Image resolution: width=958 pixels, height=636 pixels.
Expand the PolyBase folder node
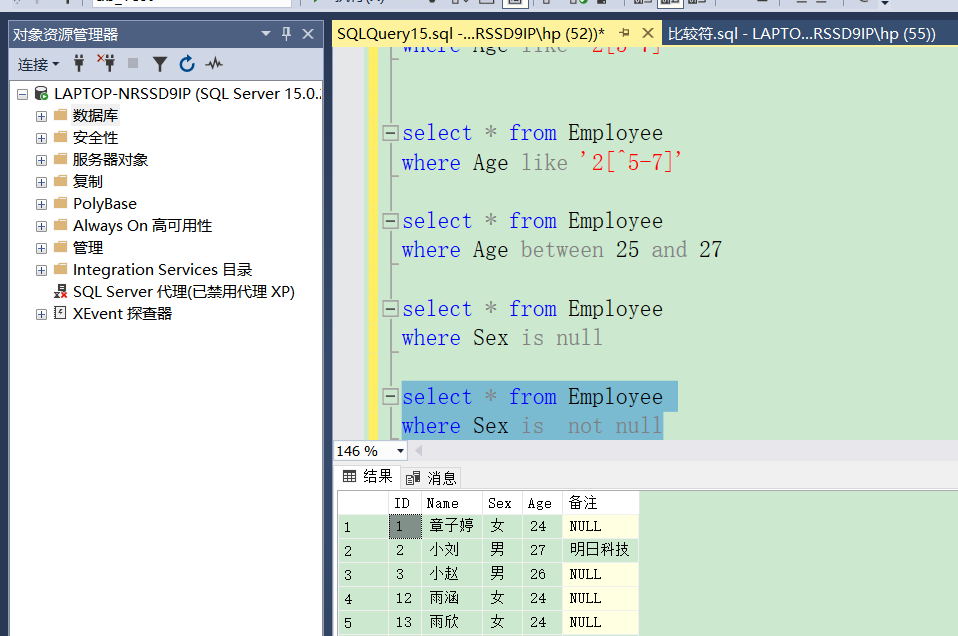coord(42,204)
